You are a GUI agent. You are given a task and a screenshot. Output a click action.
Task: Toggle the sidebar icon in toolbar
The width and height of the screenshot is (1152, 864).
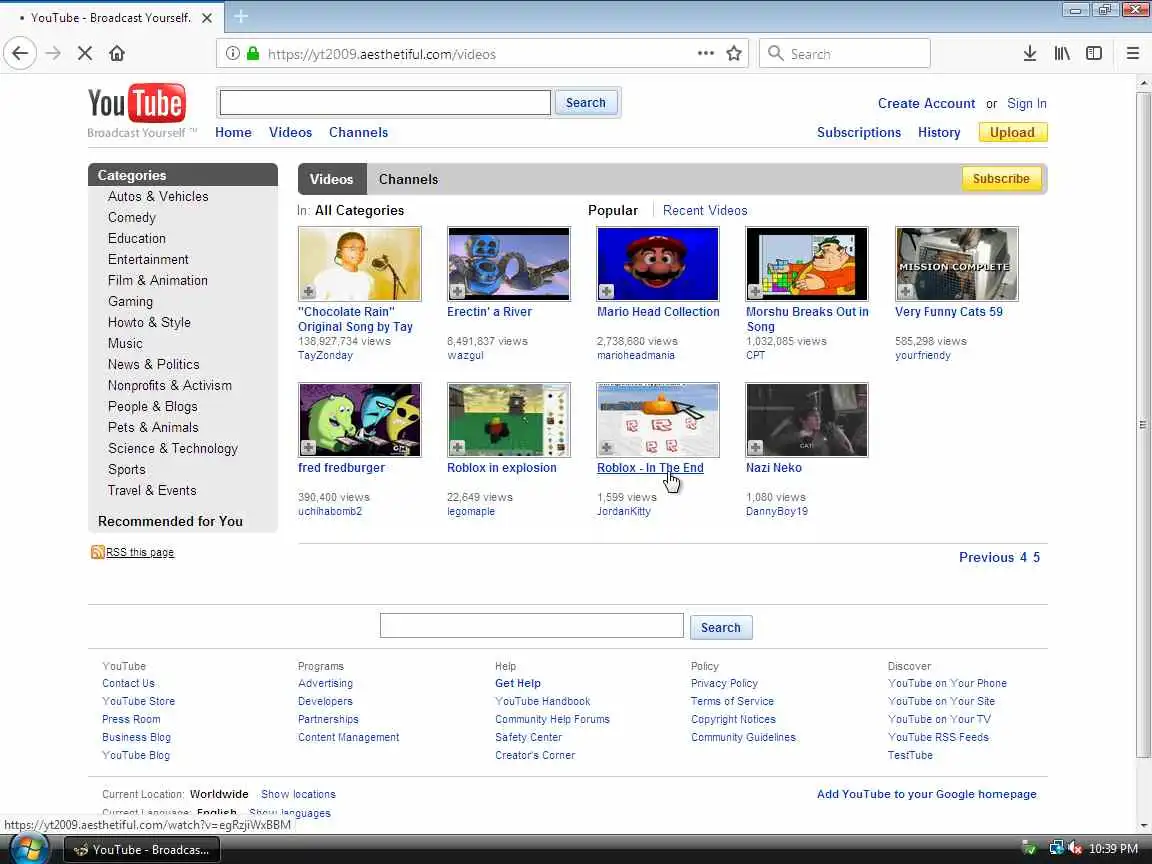click(1094, 53)
